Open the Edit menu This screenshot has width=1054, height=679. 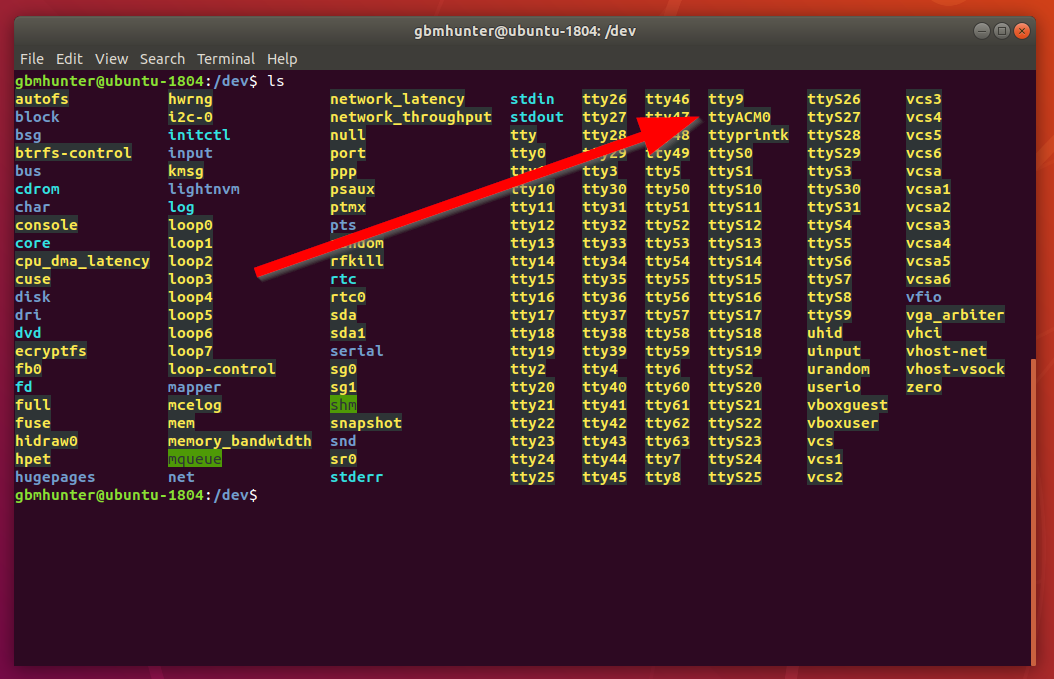click(x=69, y=59)
